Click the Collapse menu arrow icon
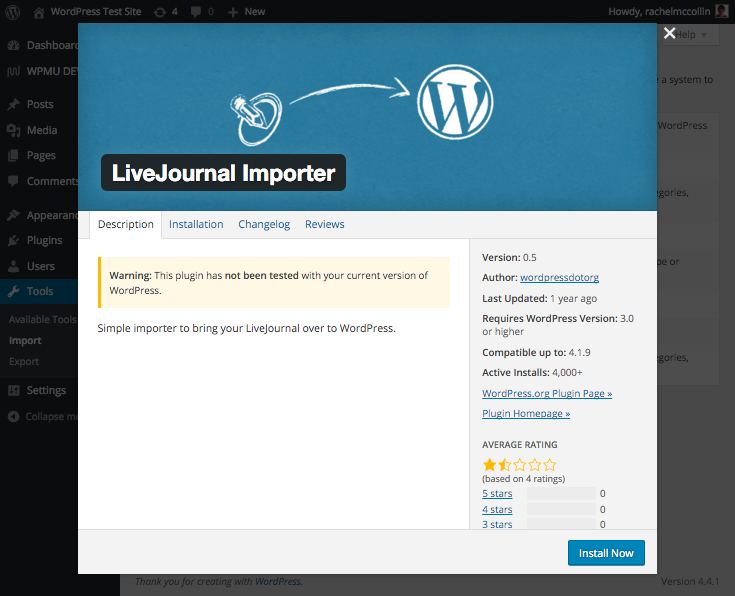Screen dimensions: 735x596 point(14,416)
